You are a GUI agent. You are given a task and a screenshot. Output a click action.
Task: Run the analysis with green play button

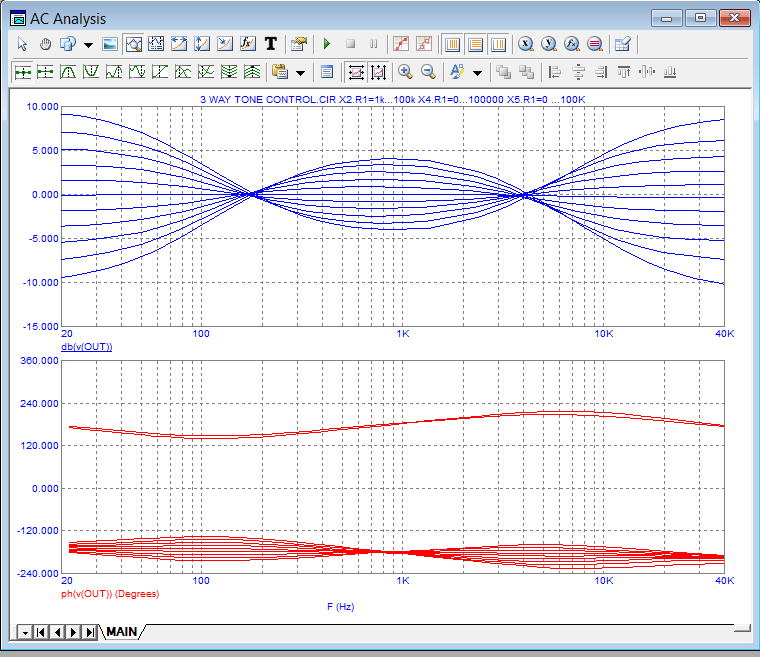tap(327, 44)
